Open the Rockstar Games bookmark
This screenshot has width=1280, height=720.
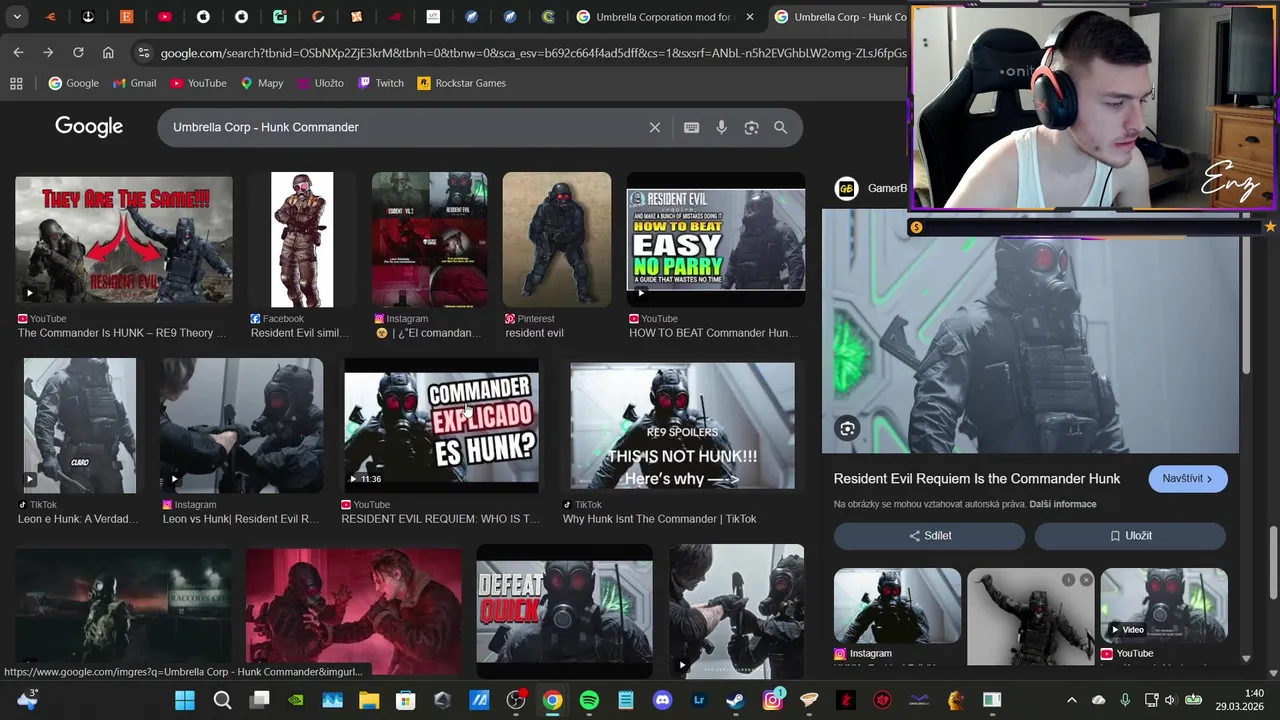[462, 83]
